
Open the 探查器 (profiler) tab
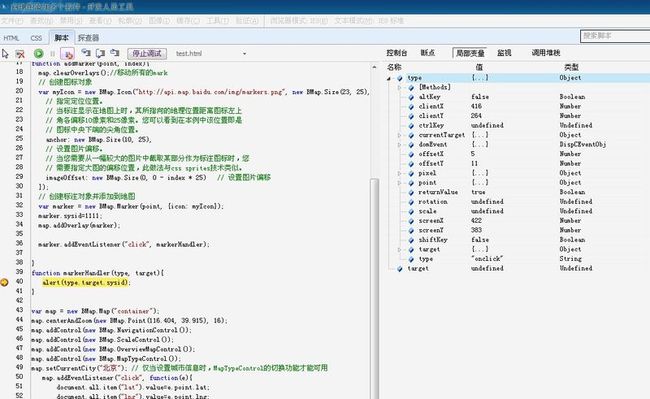88,38
